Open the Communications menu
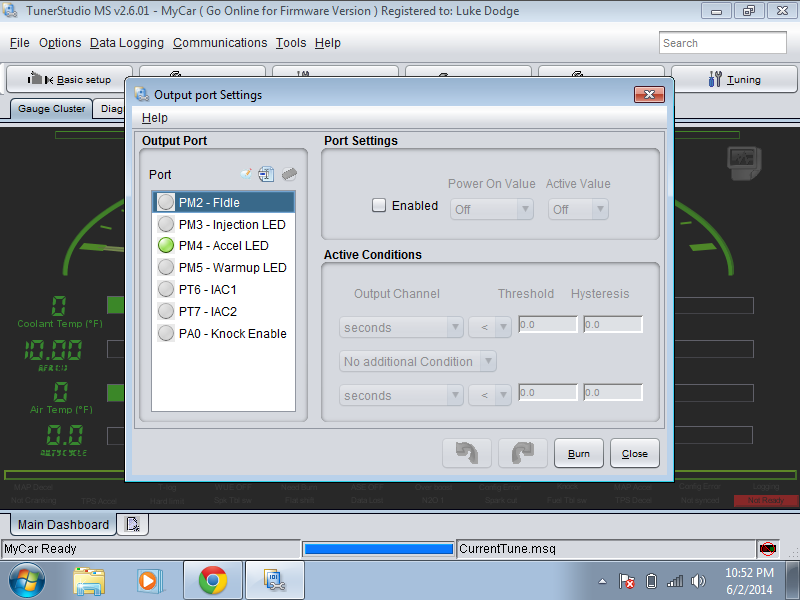Image resolution: width=800 pixels, height=600 pixels. (220, 43)
